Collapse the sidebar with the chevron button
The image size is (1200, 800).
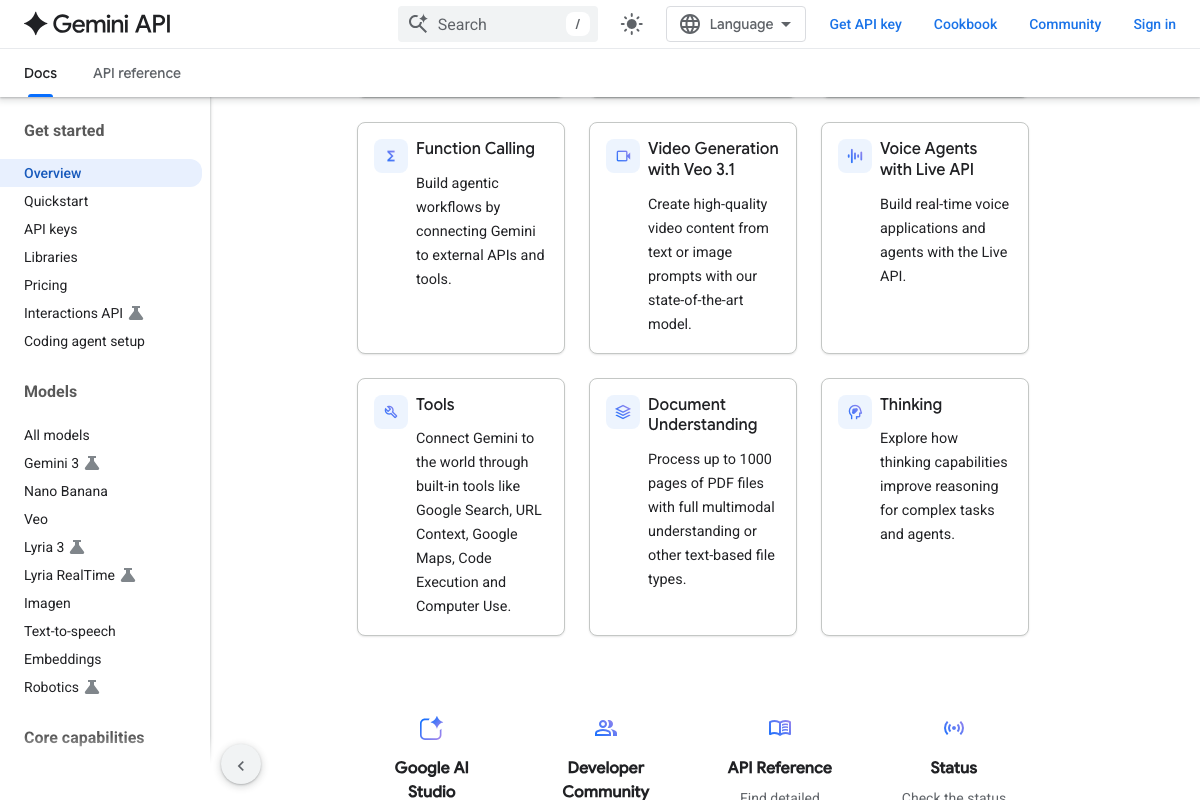241,766
